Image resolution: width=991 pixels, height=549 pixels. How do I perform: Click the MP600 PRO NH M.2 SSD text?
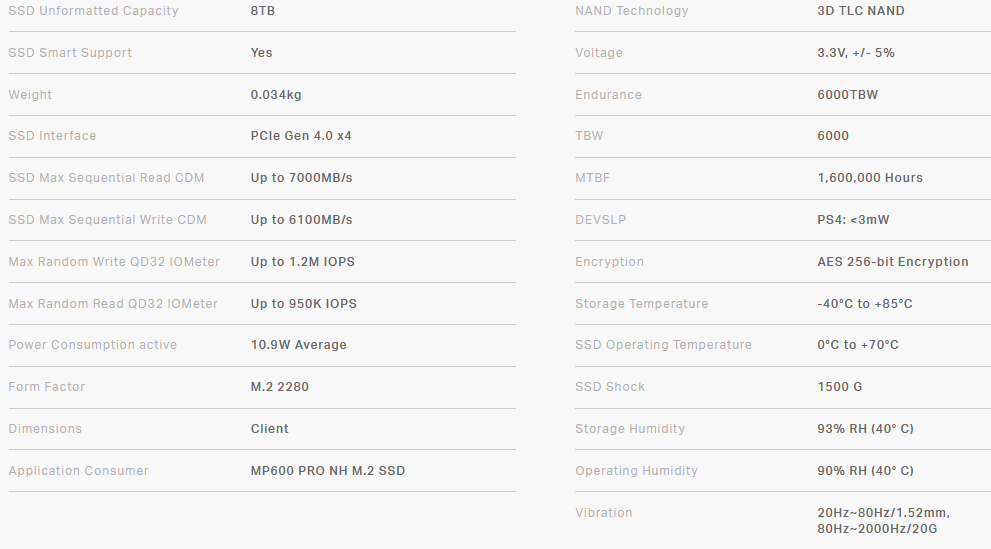[x=328, y=471]
